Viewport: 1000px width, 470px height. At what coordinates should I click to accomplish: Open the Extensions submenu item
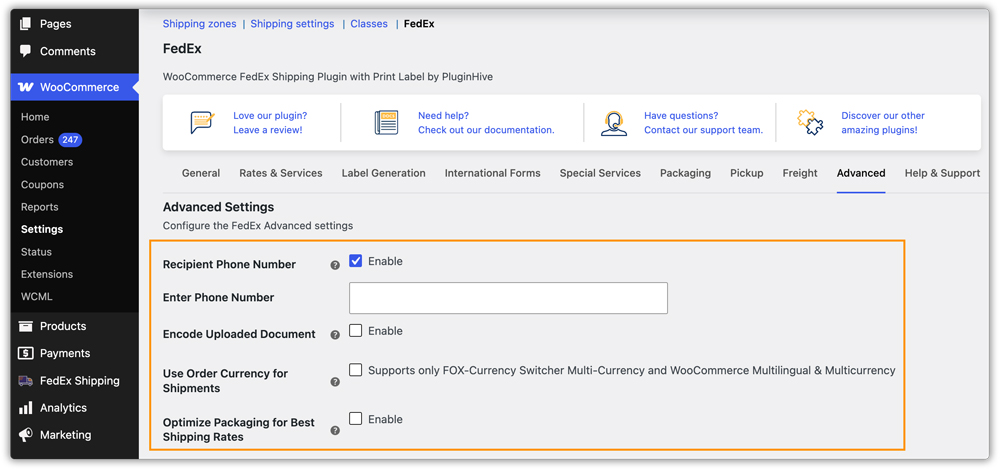click(x=47, y=274)
